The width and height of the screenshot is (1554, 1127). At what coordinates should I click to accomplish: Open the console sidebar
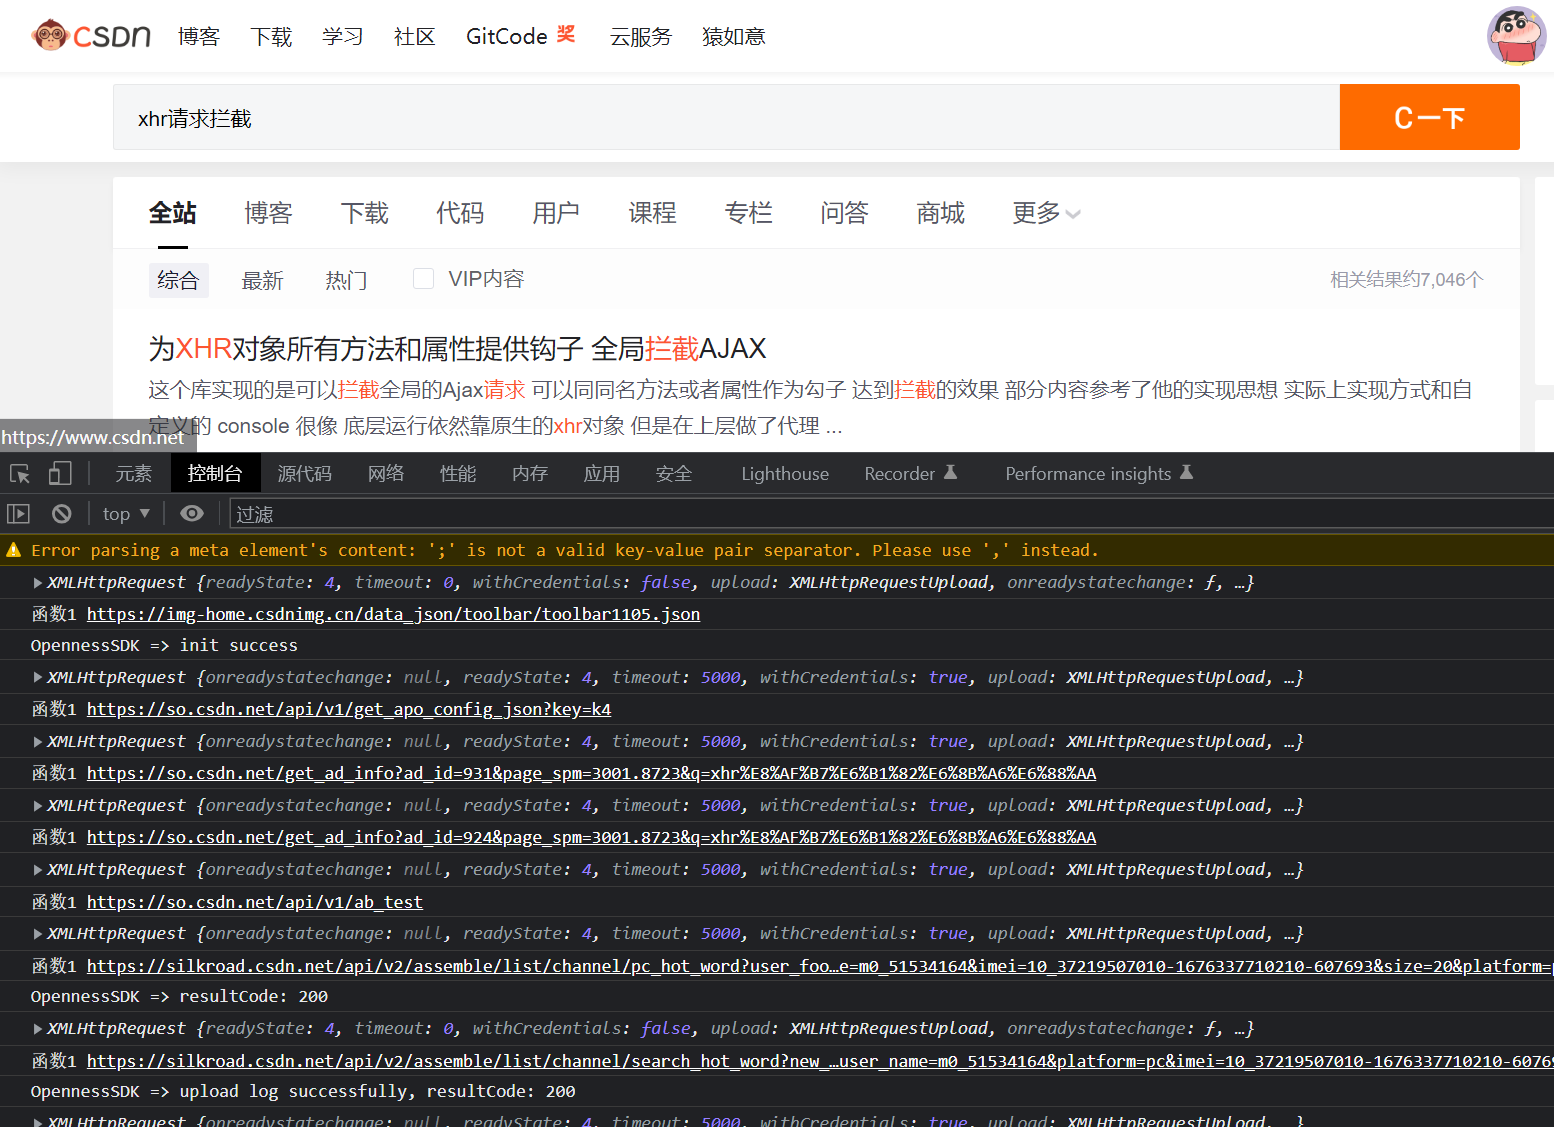[x=18, y=513]
